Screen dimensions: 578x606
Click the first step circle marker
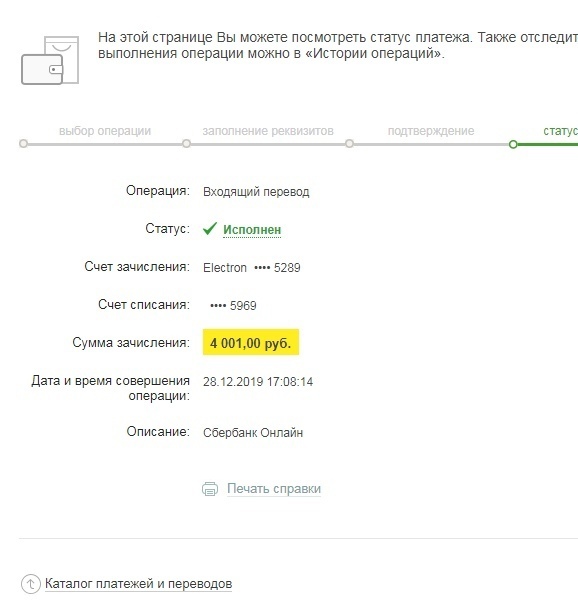pos(23,144)
